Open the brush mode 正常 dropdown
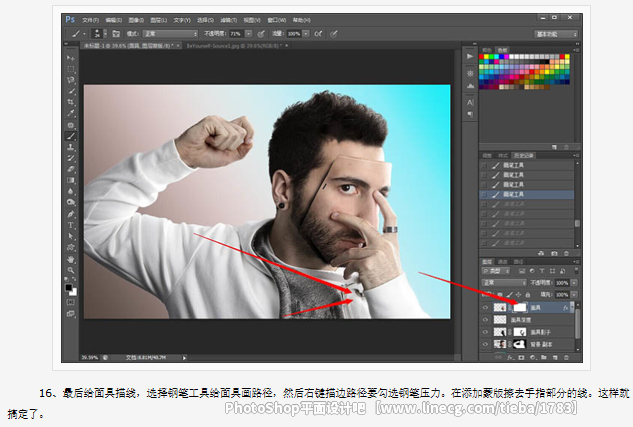The image size is (633, 427). 170,33
